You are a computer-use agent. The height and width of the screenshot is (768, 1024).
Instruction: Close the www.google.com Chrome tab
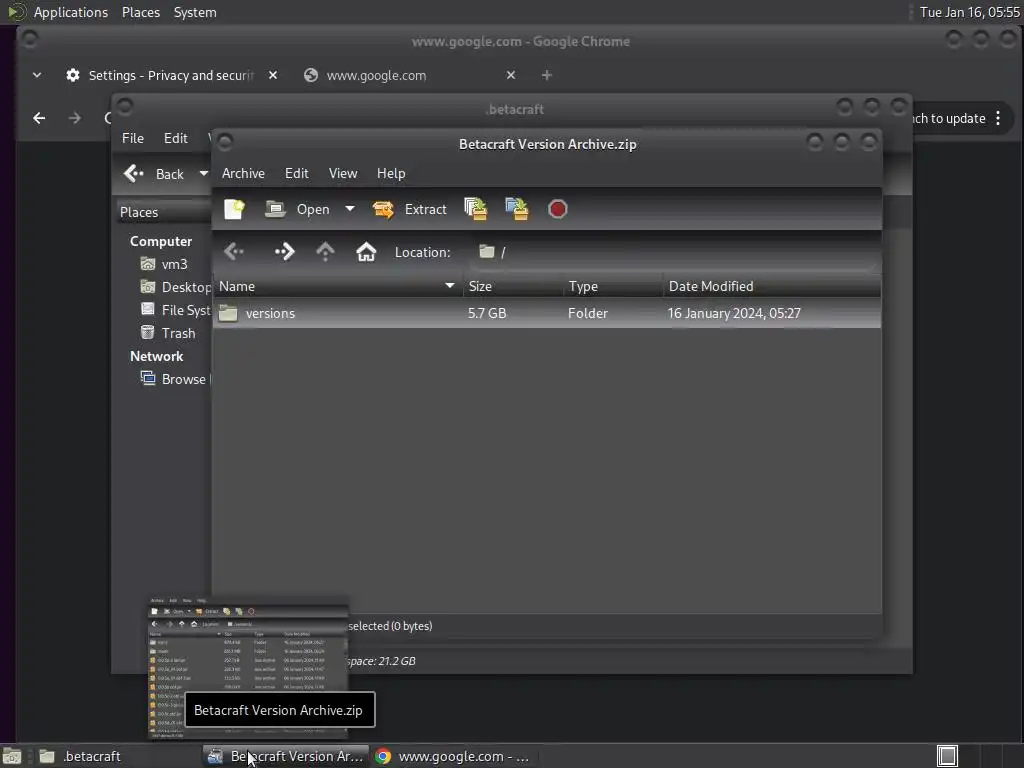[x=511, y=75]
